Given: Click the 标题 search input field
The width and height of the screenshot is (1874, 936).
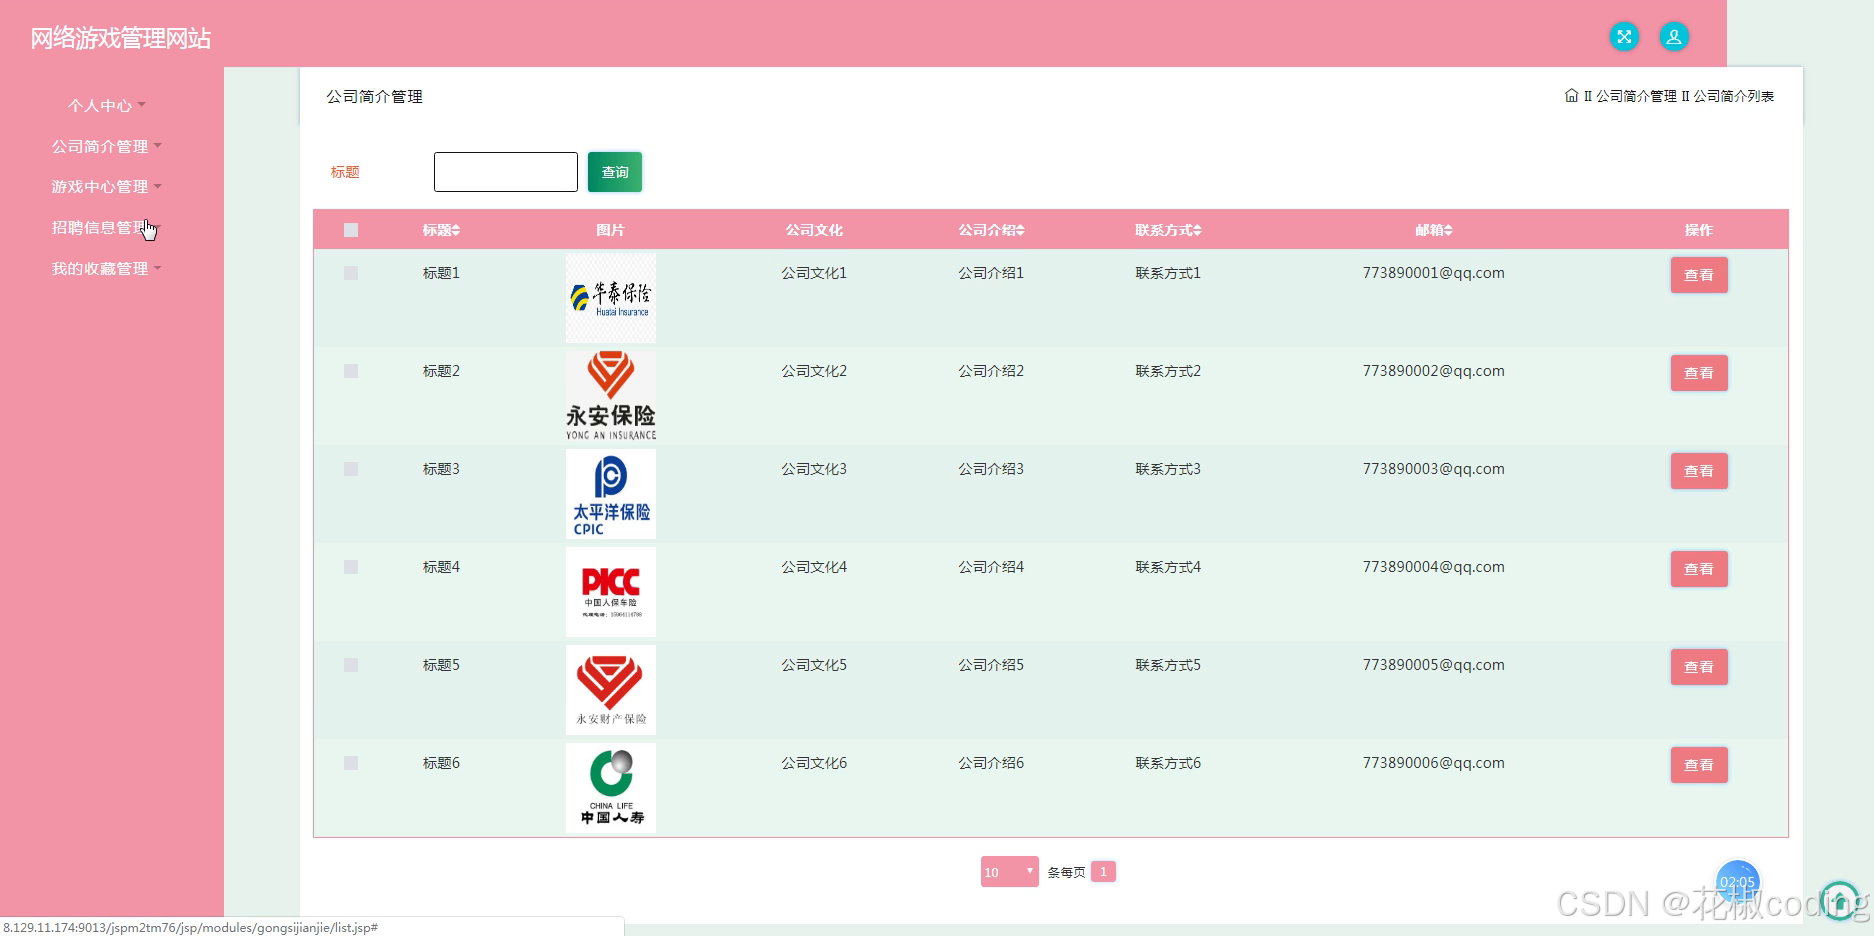Looking at the screenshot, I should click(506, 172).
